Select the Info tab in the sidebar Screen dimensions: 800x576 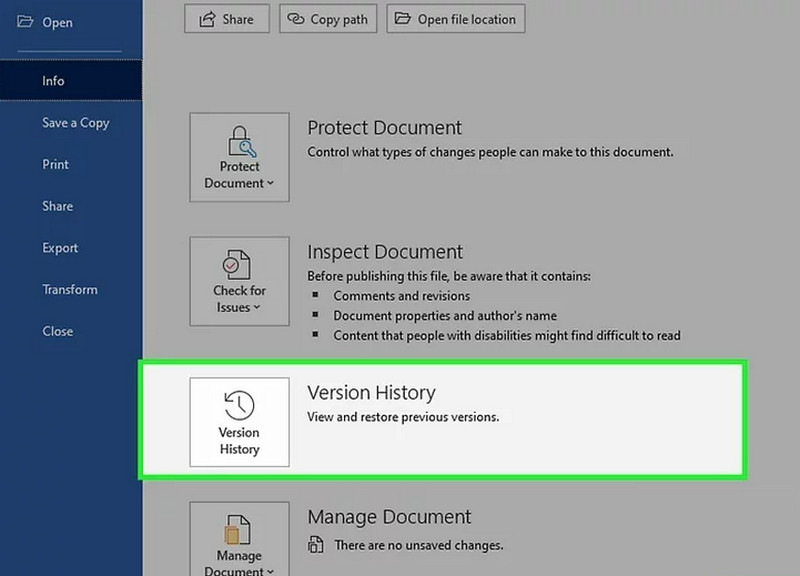[53, 81]
